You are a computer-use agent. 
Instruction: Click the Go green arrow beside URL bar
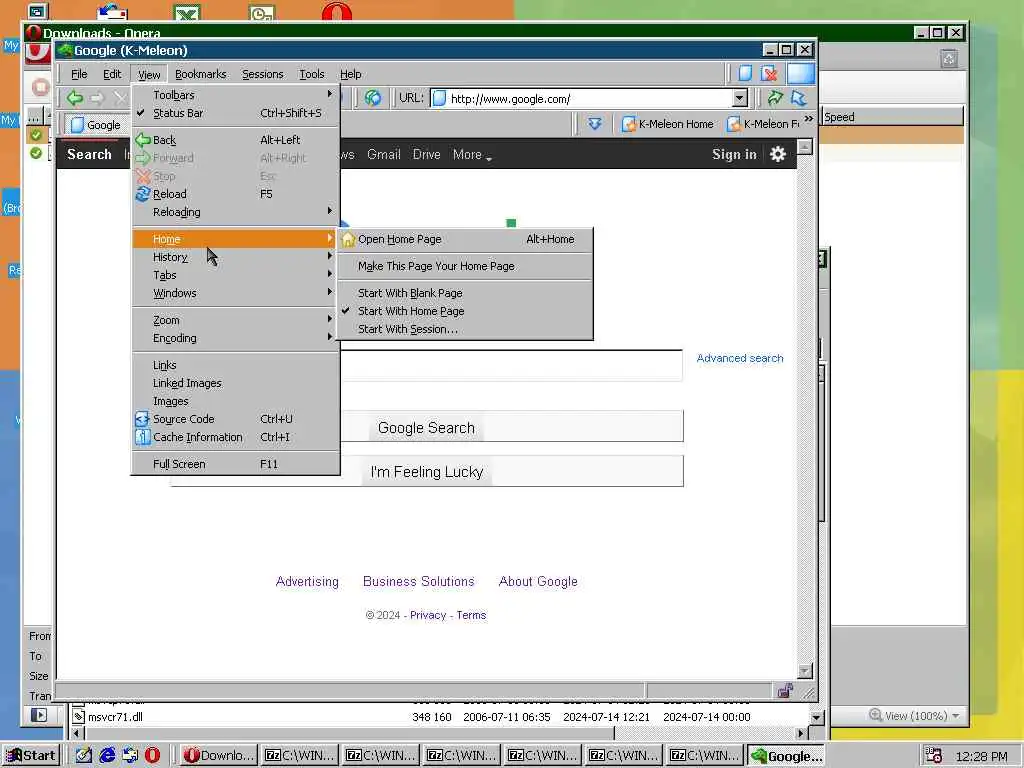(775, 98)
